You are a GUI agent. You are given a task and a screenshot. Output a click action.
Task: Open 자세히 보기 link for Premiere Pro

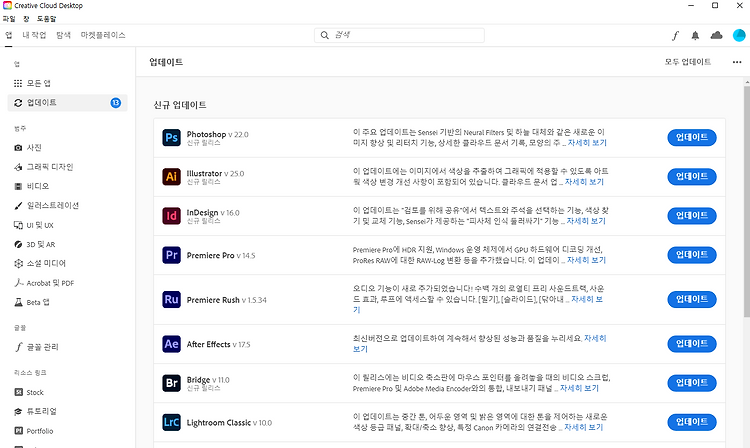coord(586,261)
